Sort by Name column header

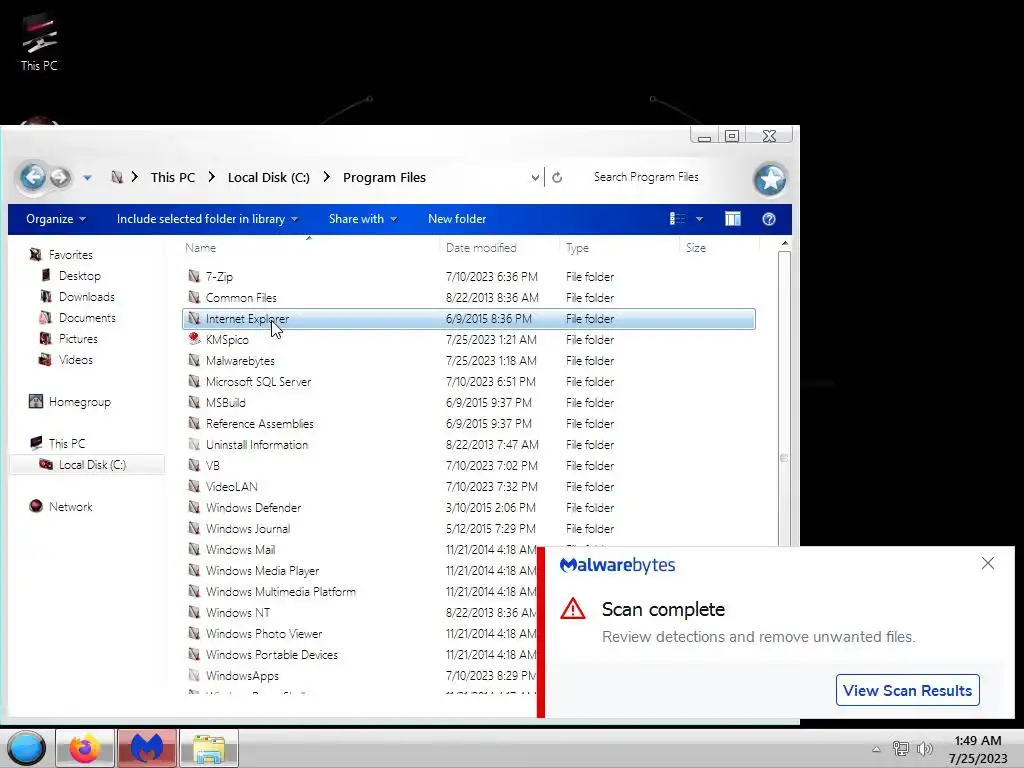point(200,248)
